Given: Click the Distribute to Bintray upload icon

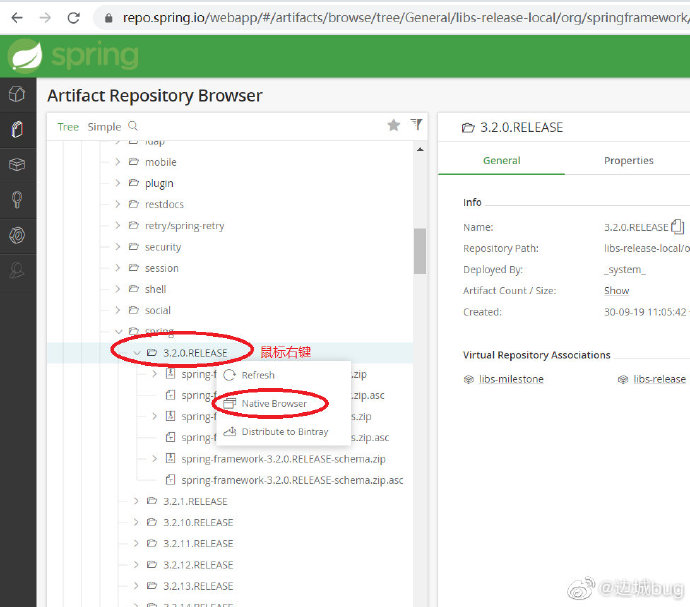Looking at the screenshot, I should point(230,432).
